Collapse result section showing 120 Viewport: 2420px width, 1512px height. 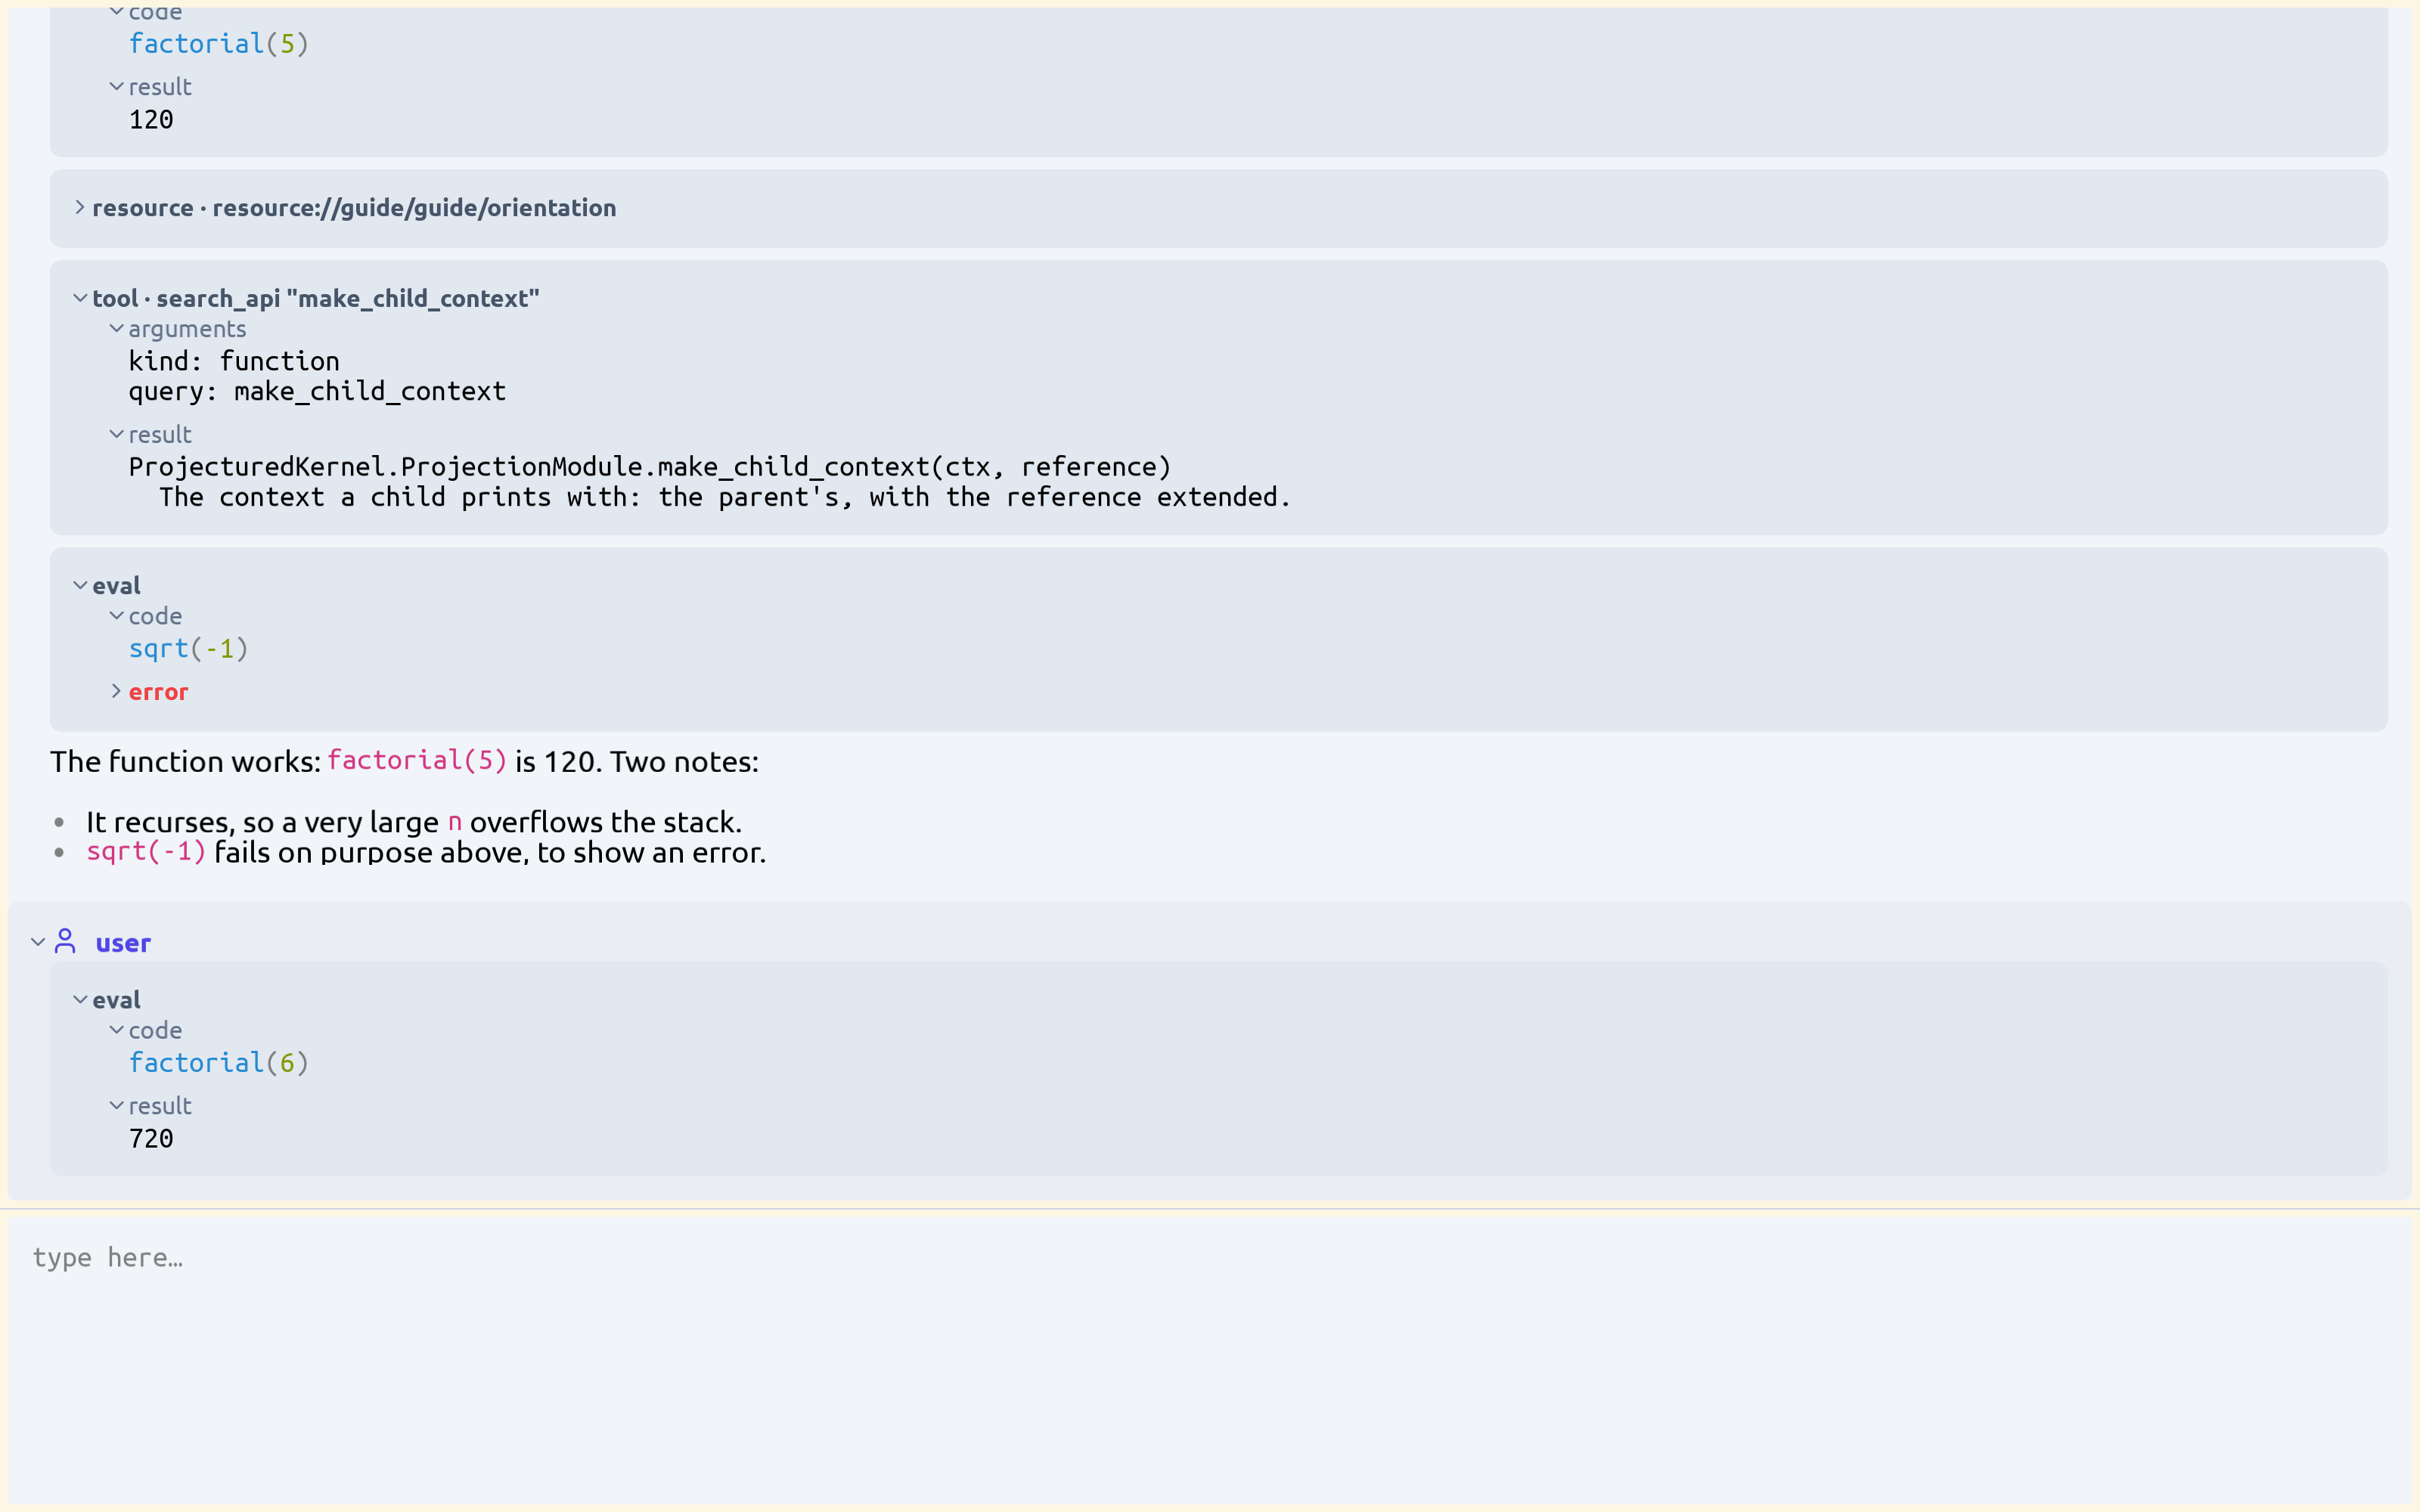click(116, 87)
